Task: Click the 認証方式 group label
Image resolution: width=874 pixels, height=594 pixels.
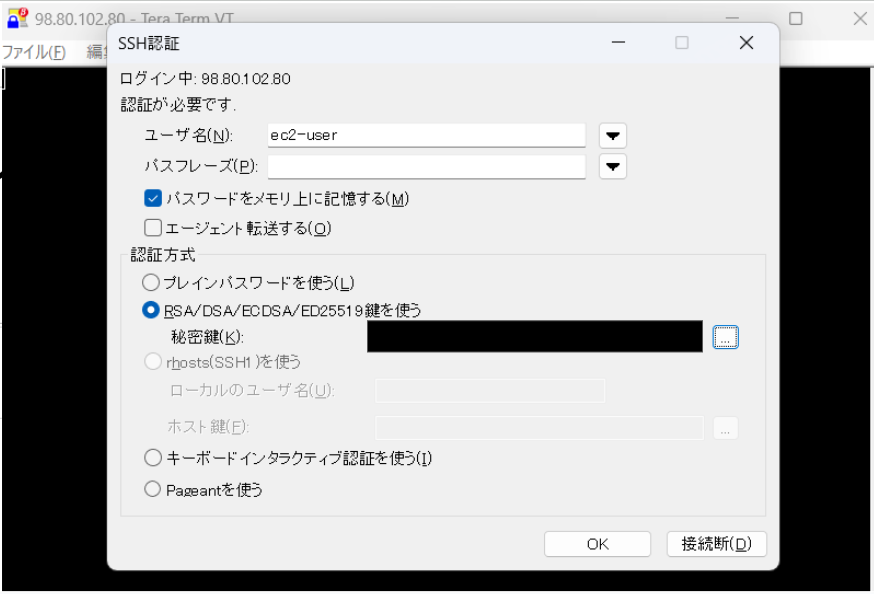Action: tap(163, 255)
